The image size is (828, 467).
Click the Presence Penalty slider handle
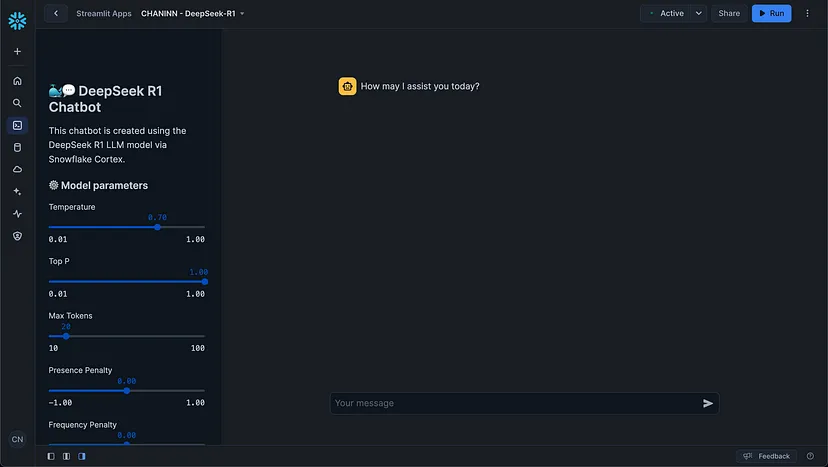point(127,391)
